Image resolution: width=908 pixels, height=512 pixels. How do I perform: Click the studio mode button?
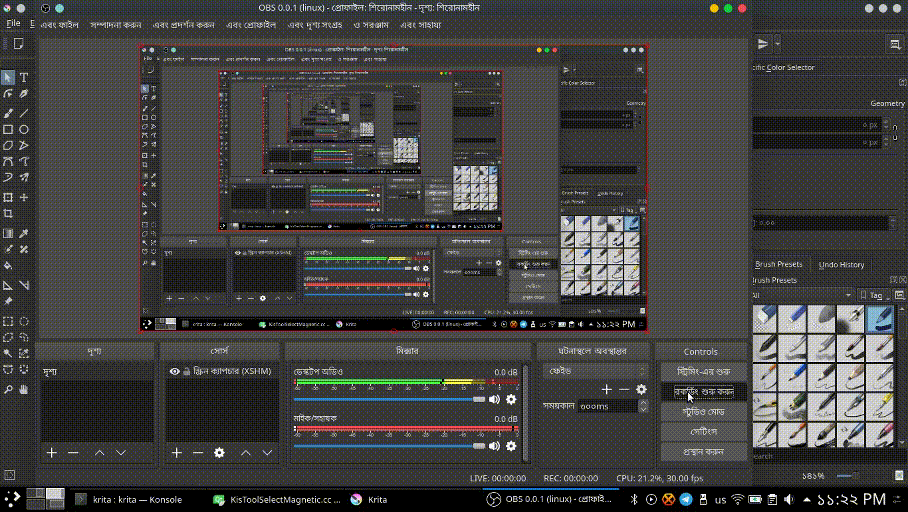pyautogui.click(x=704, y=412)
